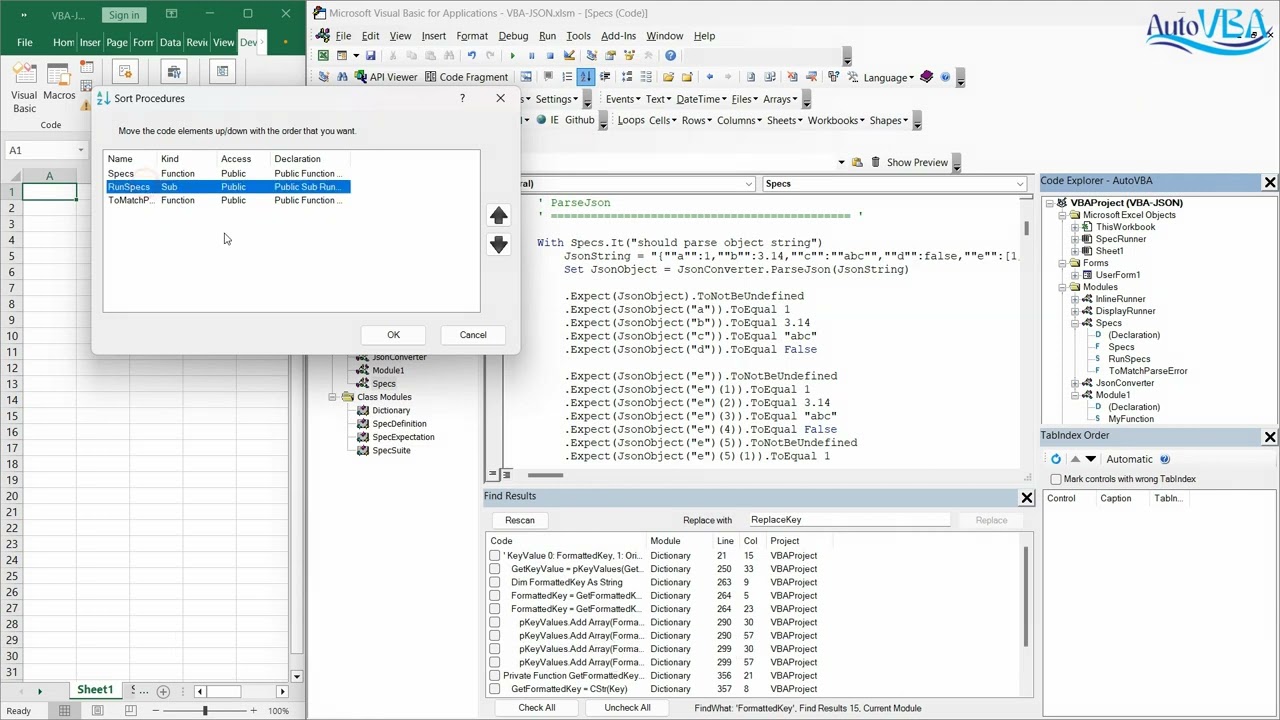Click the Rescan button in Find Results
Image resolution: width=1280 pixels, height=720 pixels.
point(519,520)
